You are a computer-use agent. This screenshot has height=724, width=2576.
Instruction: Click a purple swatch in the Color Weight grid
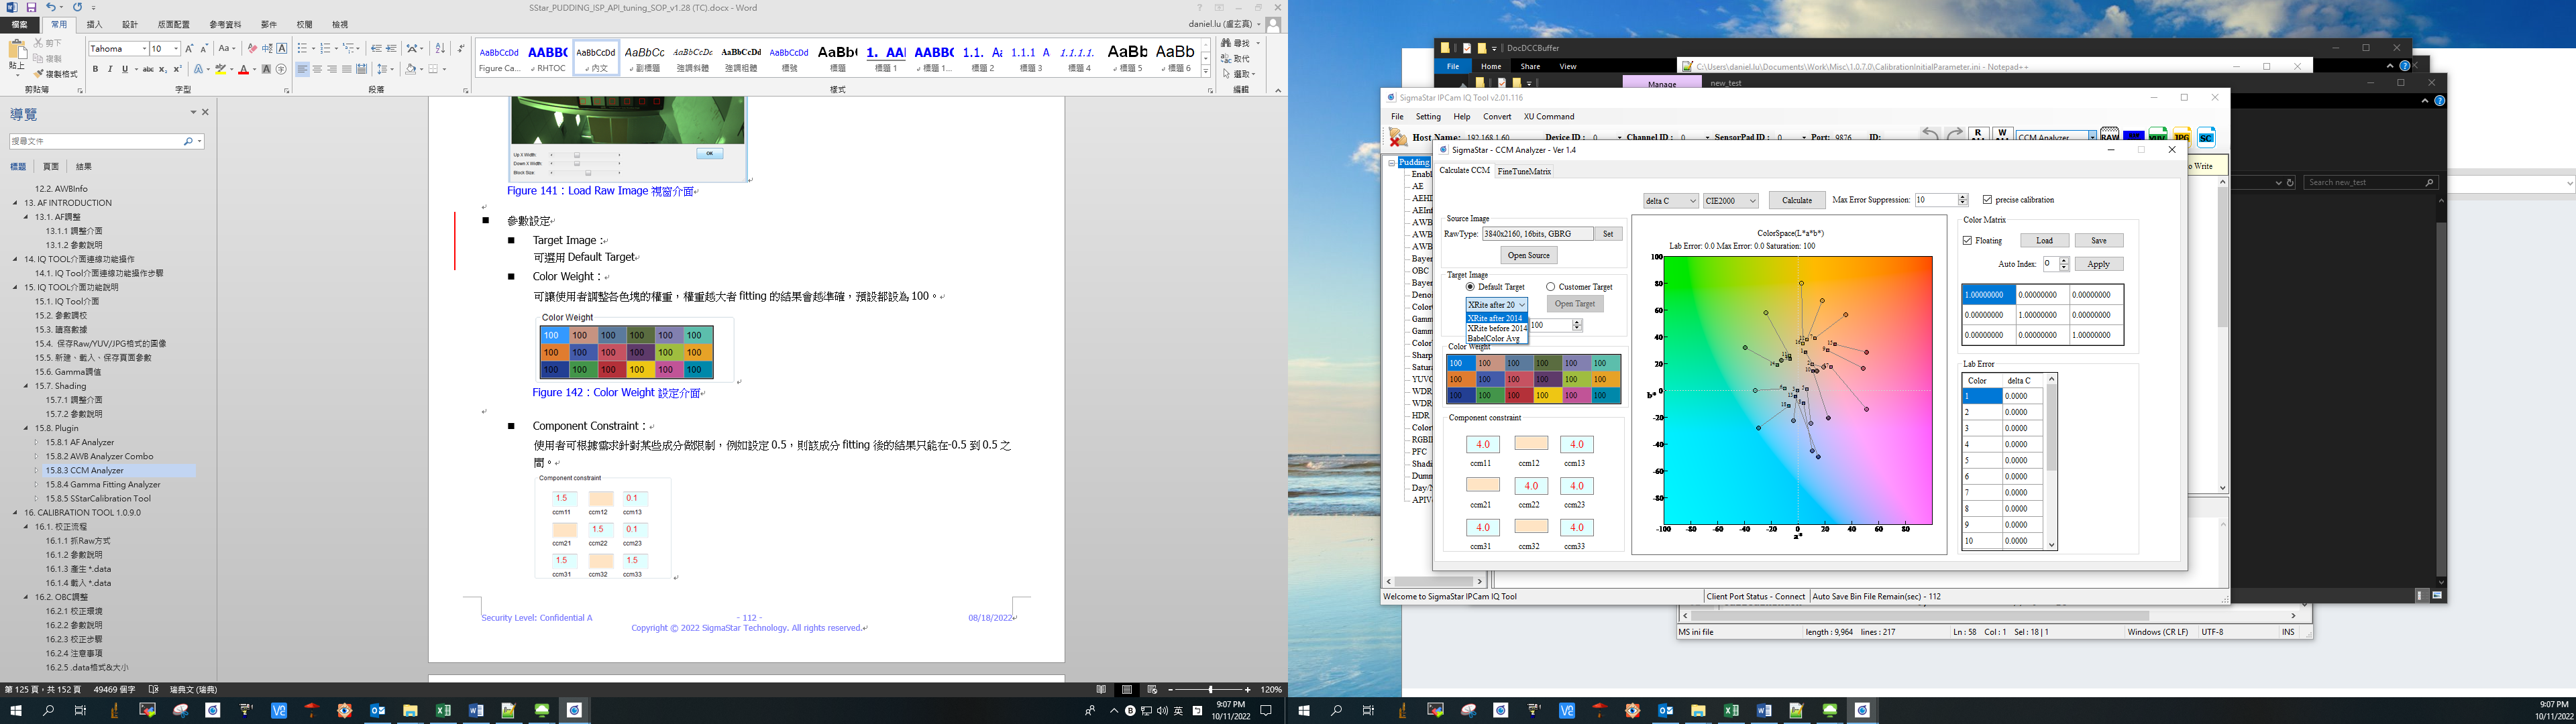(1549, 380)
